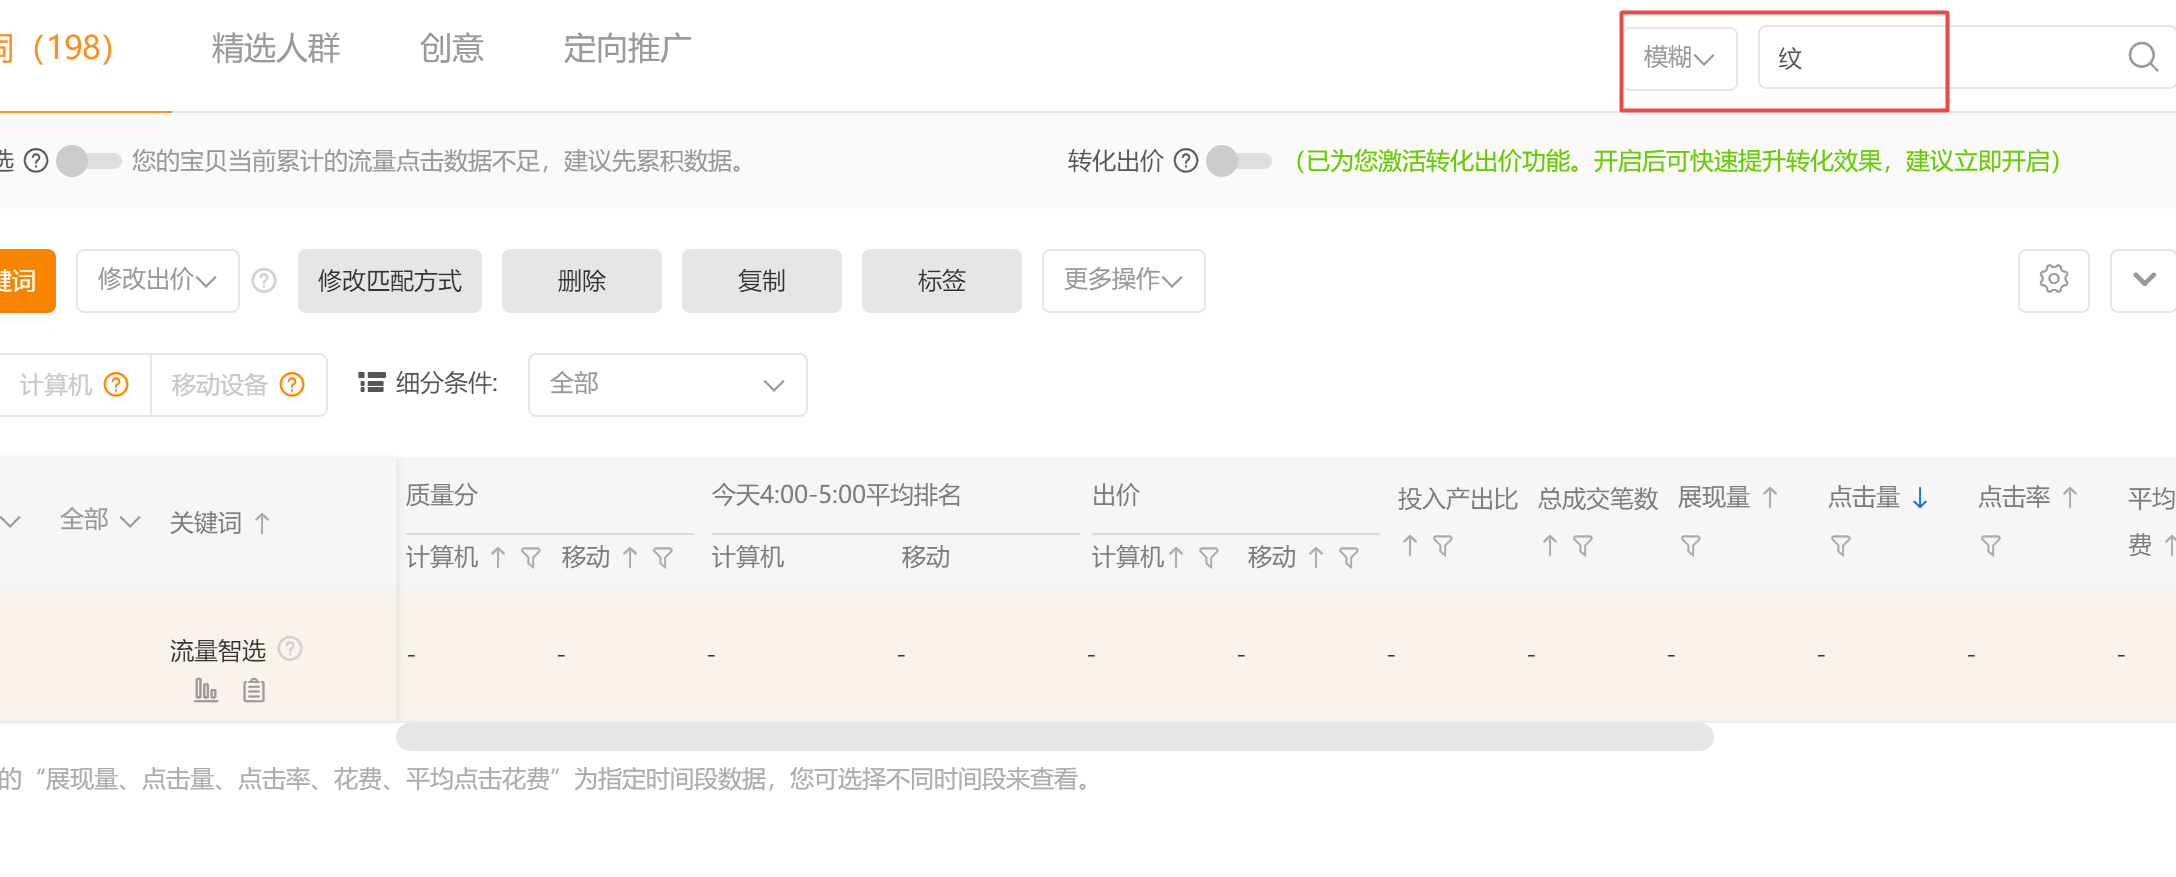
Task: Toggle the switch beside the data-insufficient notice
Action: 88,161
